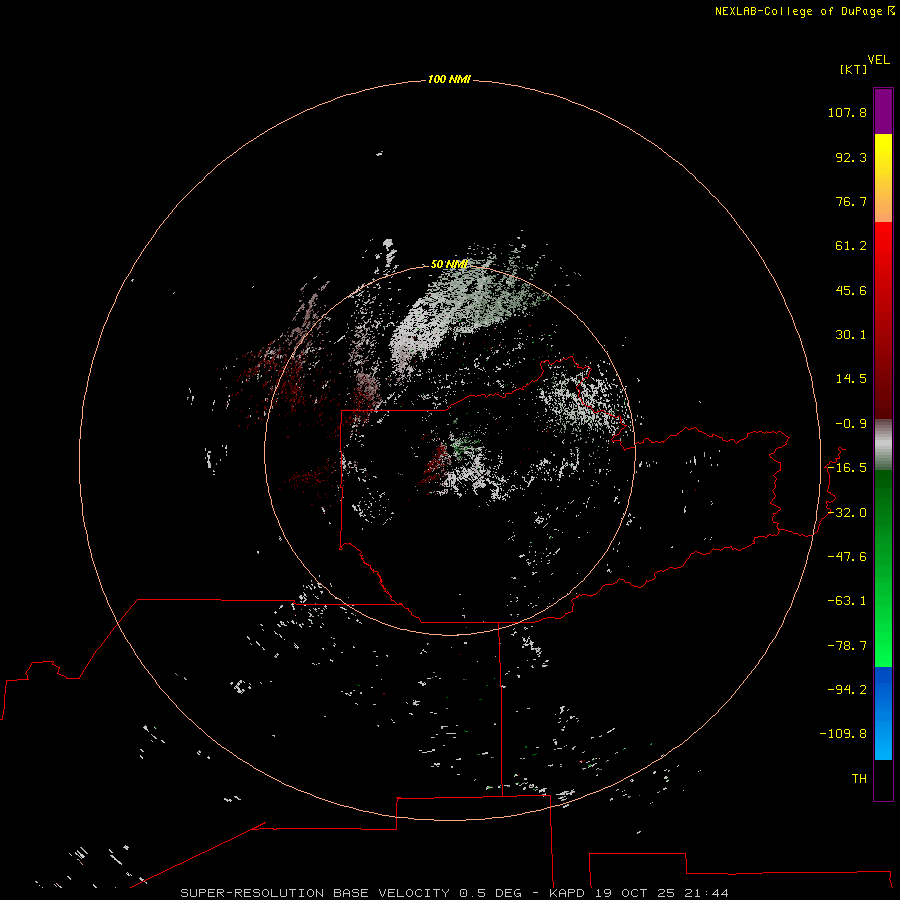Click the -32.0 legend value
This screenshot has width=900, height=900.
[847, 513]
